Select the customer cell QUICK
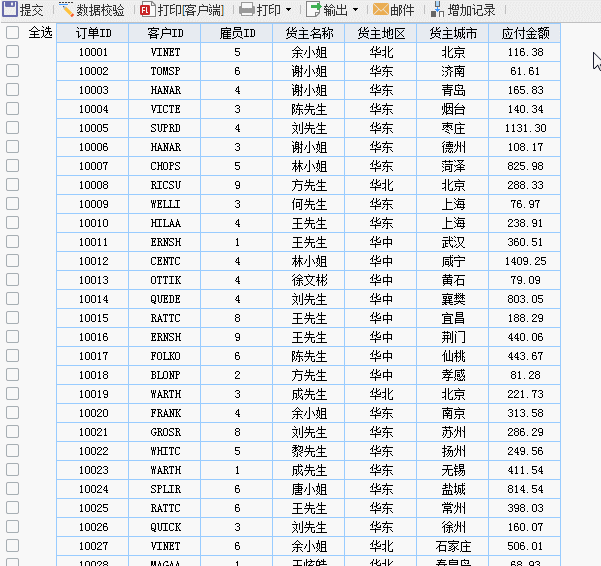 click(165, 527)
